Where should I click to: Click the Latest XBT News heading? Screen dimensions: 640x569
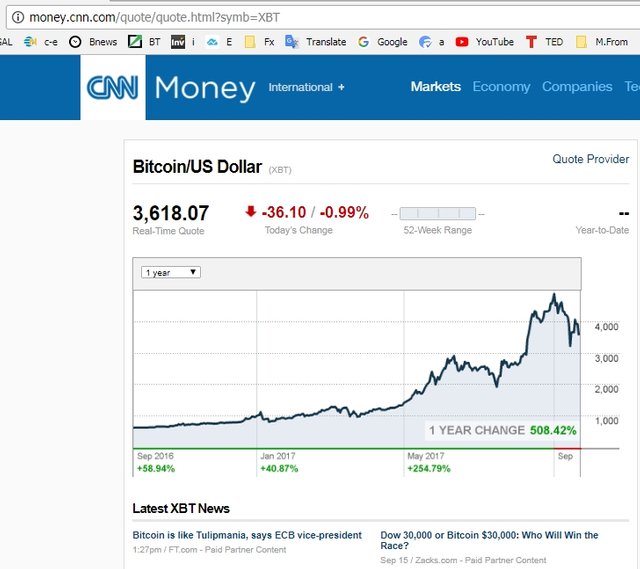(x=181, y=509)
